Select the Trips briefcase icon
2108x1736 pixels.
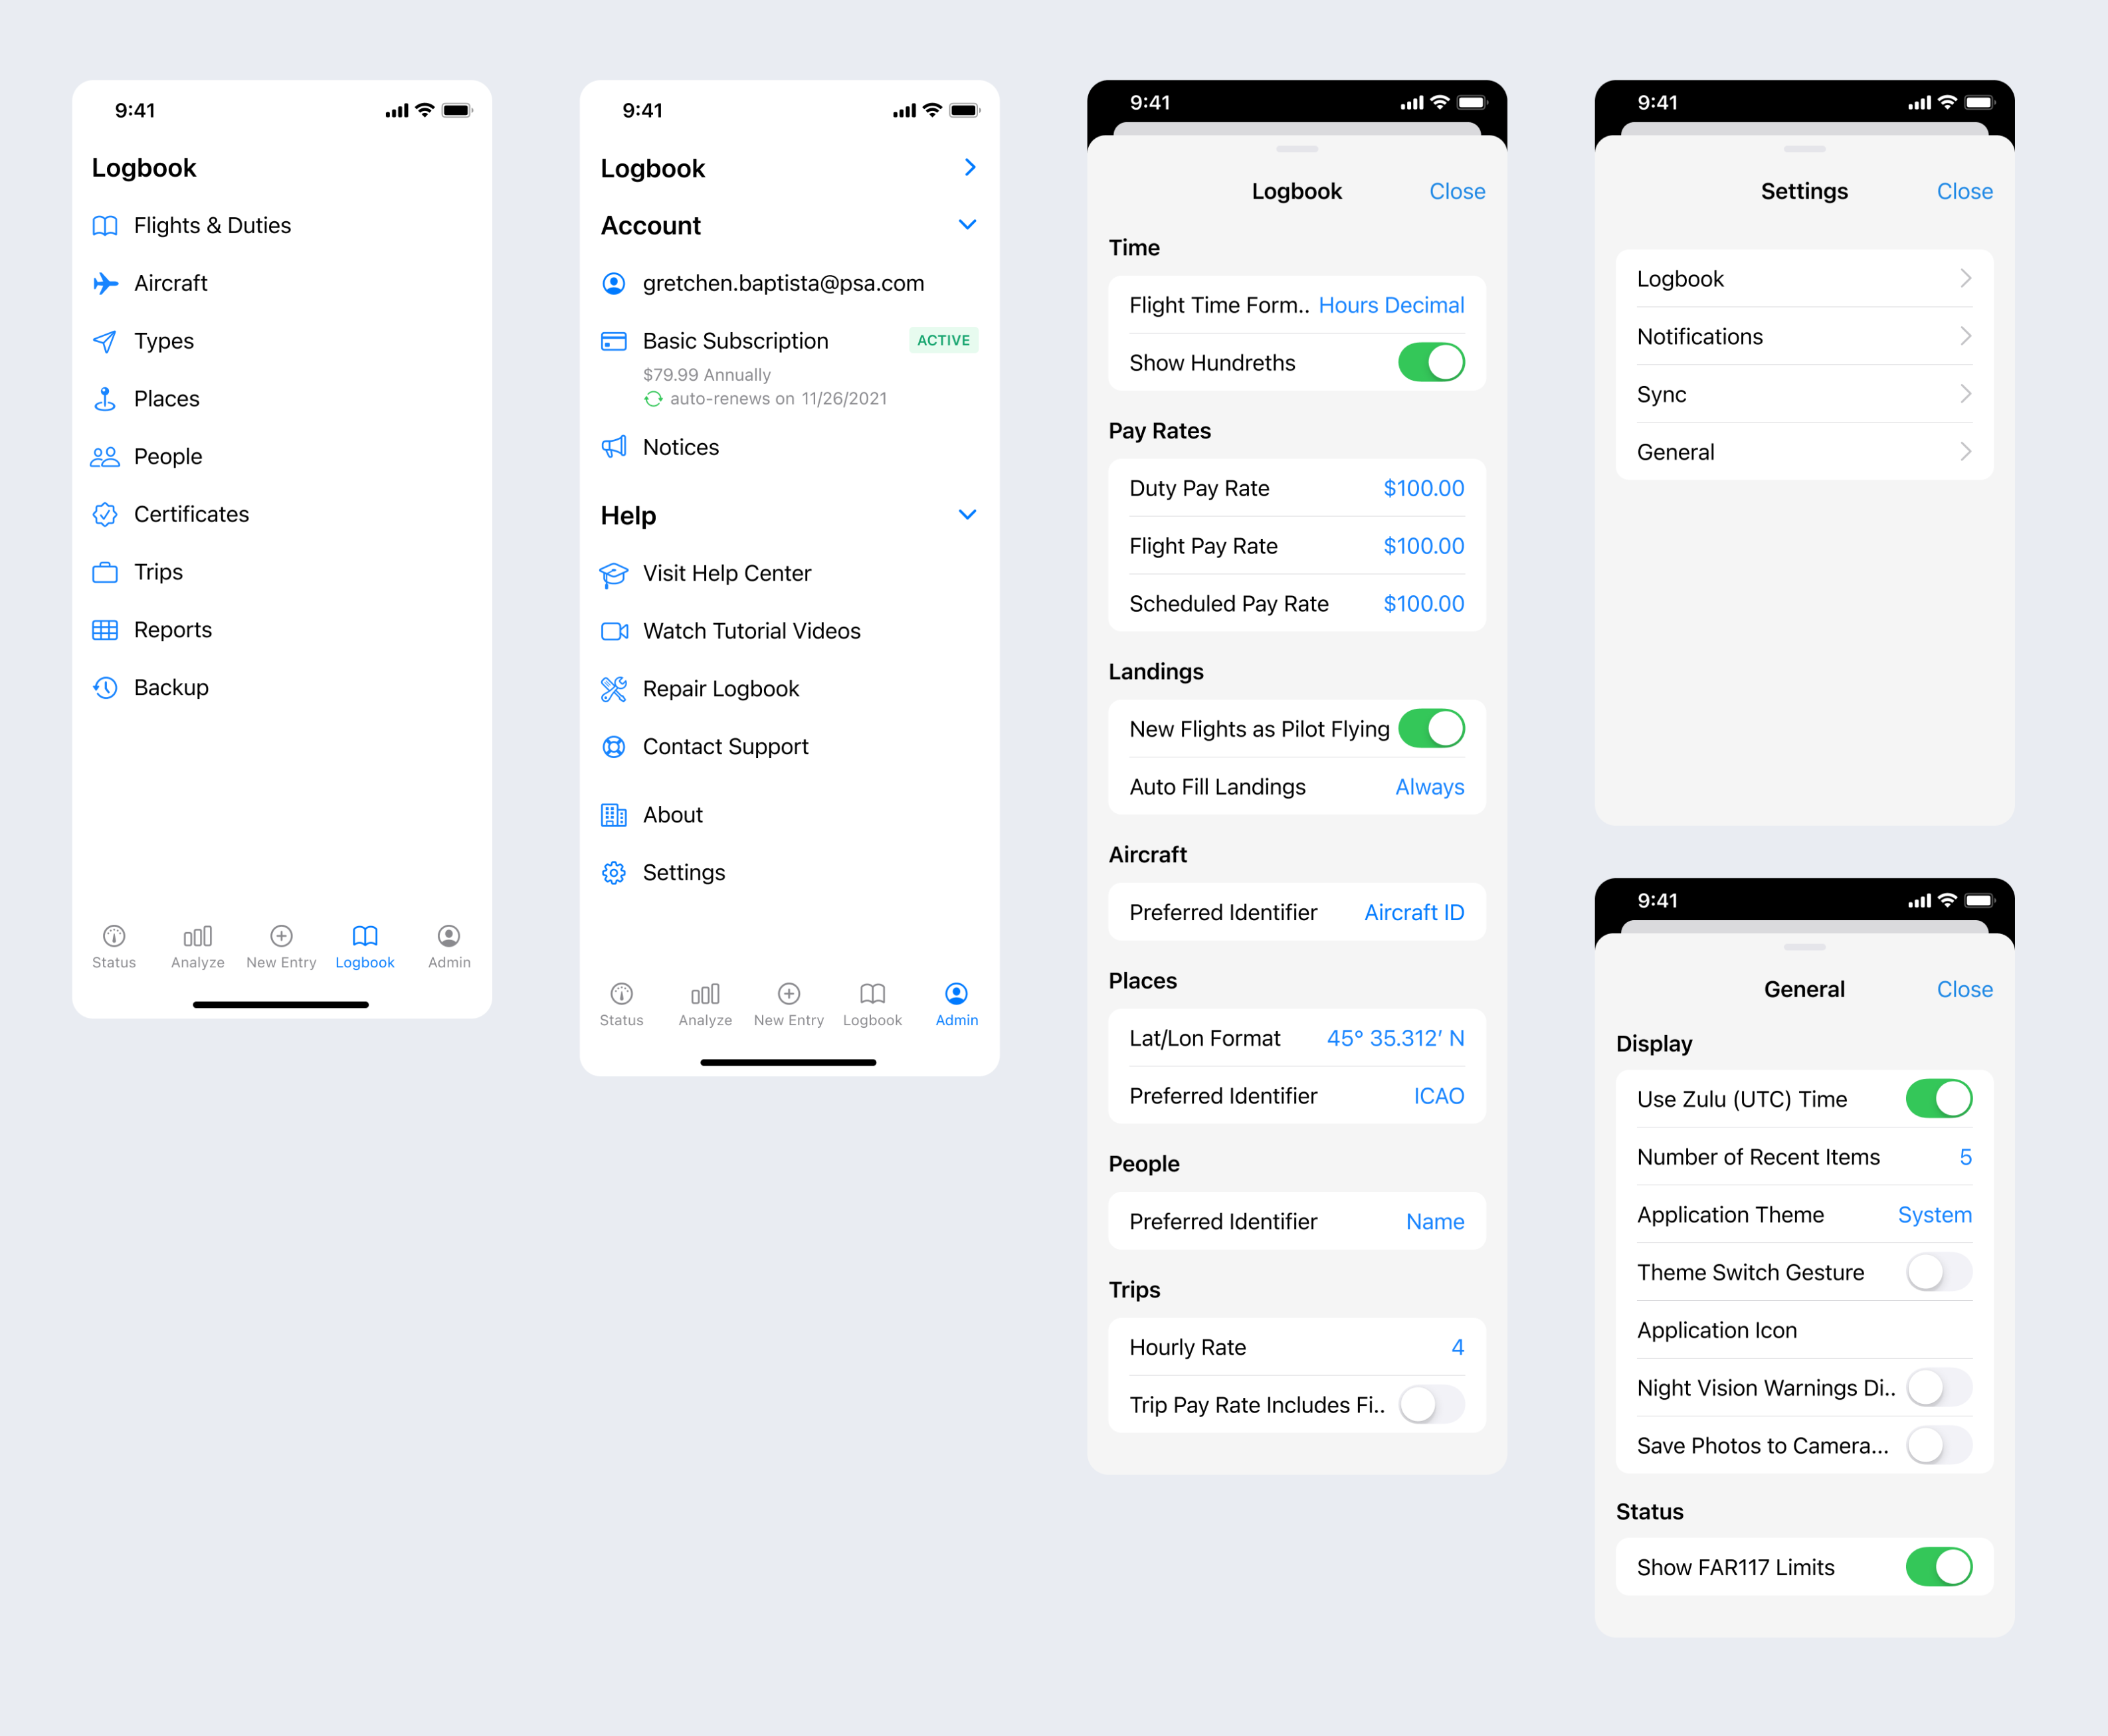click(x=105, y=573)
